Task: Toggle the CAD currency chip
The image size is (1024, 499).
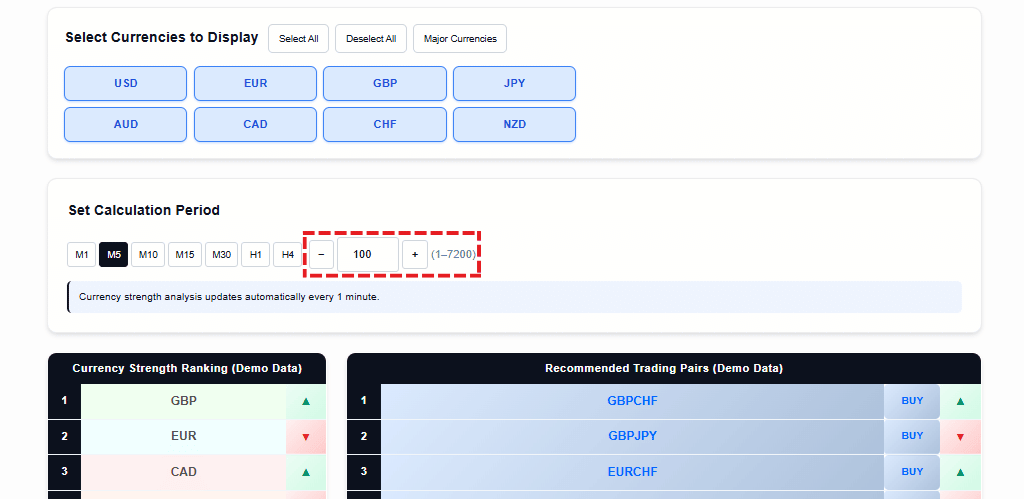Action: (255, 124)
